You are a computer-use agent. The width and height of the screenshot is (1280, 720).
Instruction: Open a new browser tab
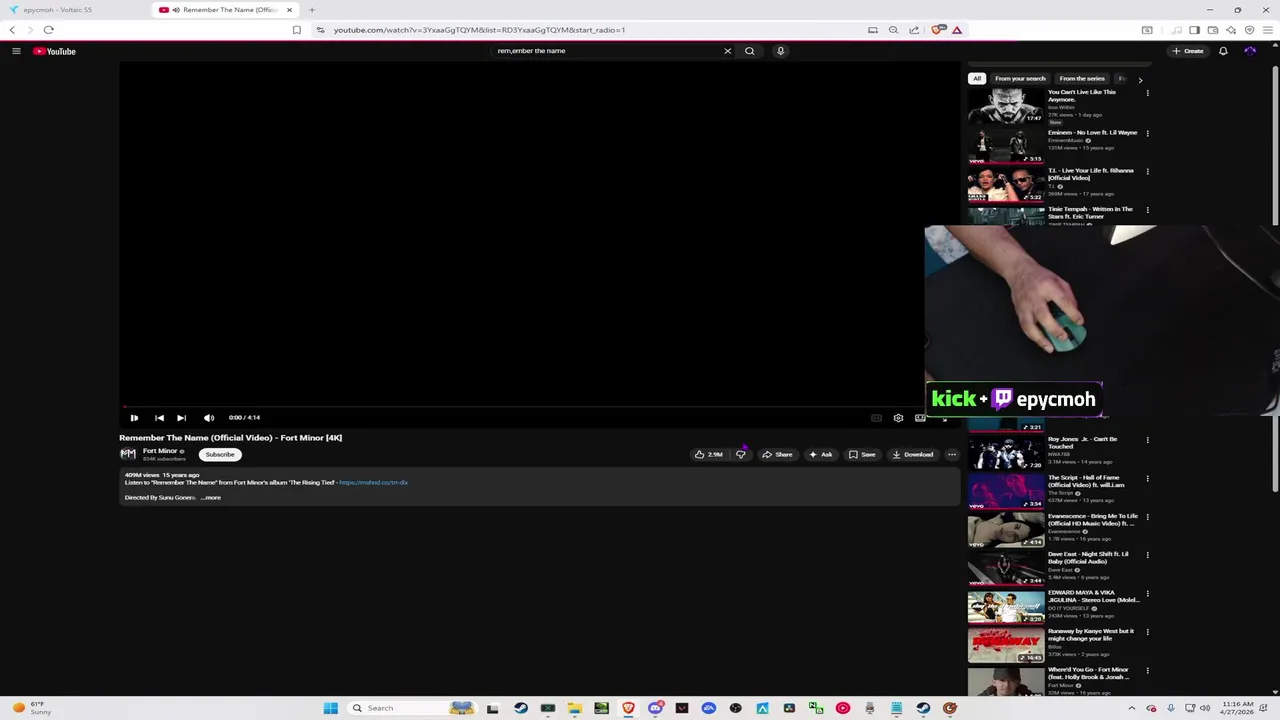point(312,10)
